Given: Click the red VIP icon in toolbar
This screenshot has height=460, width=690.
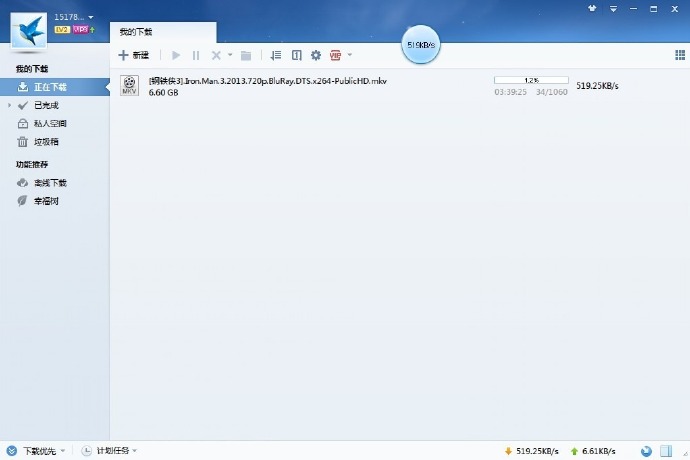Looking at the screenshot, I should (336, 55).
